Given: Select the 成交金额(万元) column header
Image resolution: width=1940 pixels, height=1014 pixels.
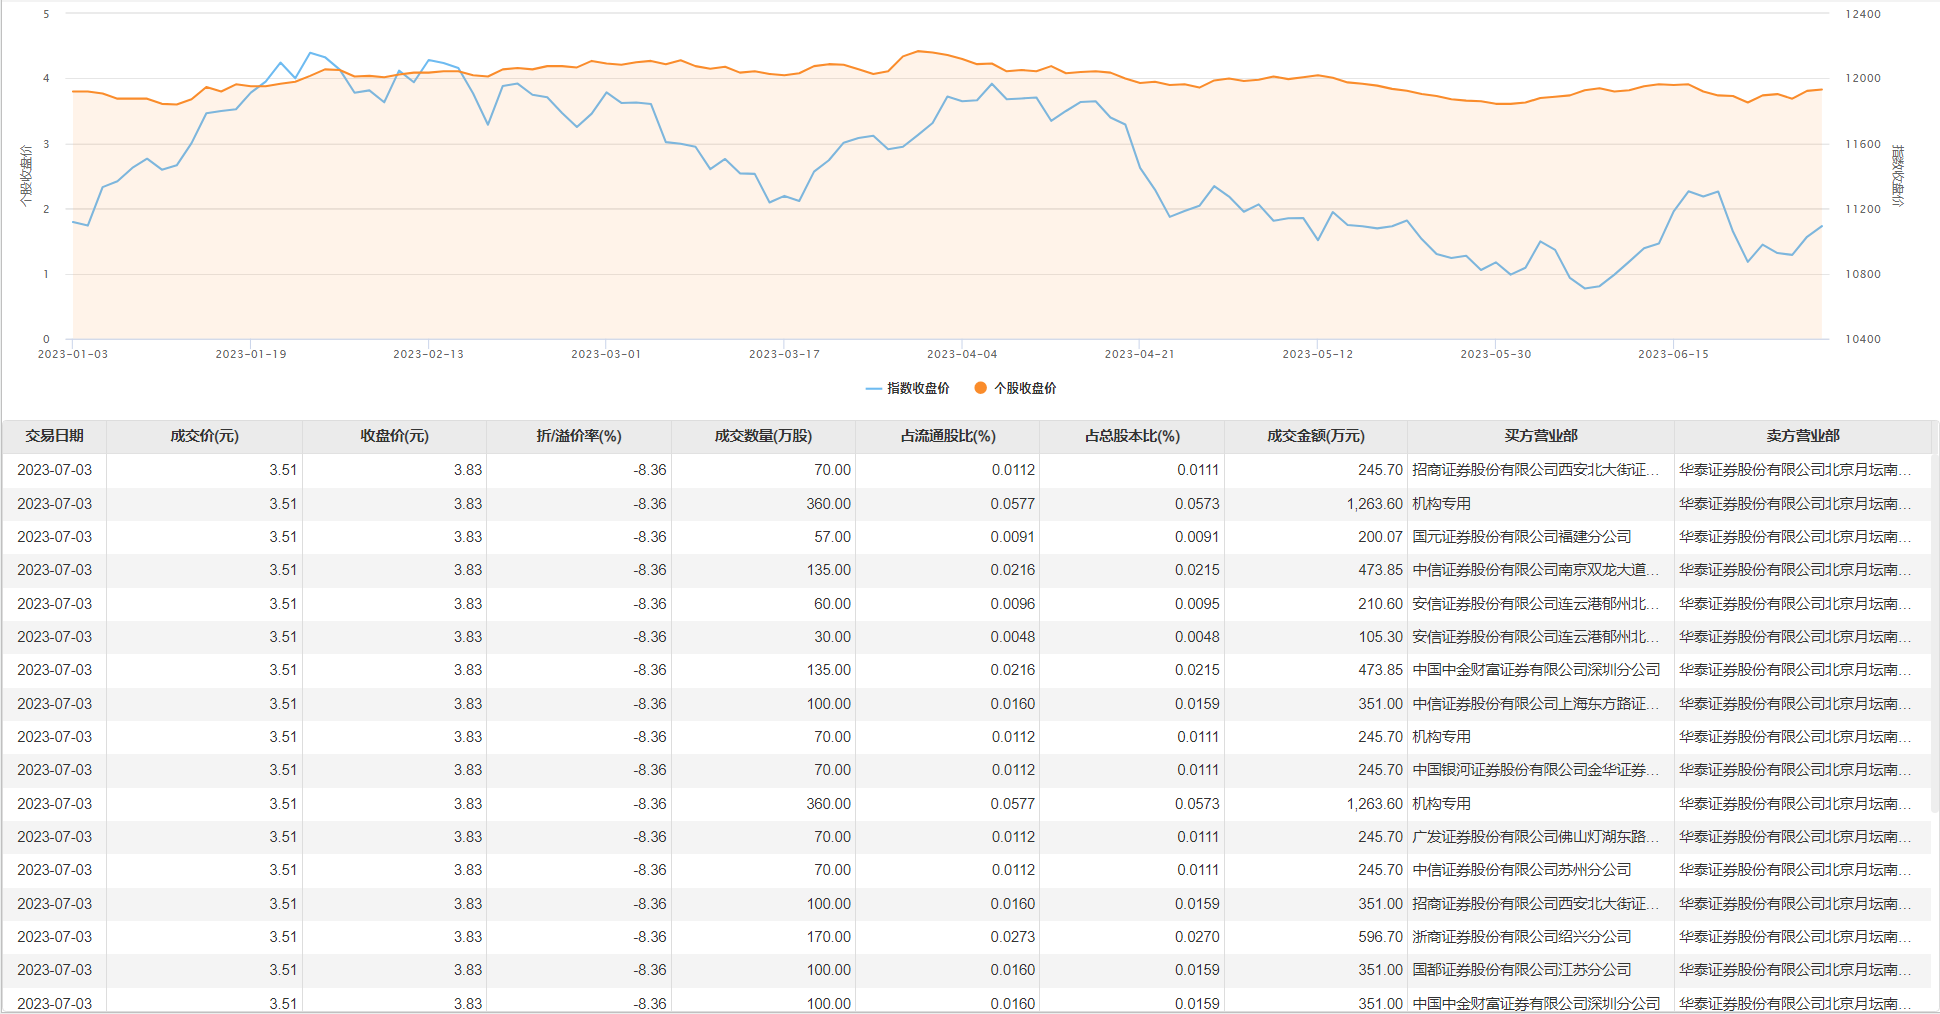Looking at the screenshot, I should point(1315,436).
